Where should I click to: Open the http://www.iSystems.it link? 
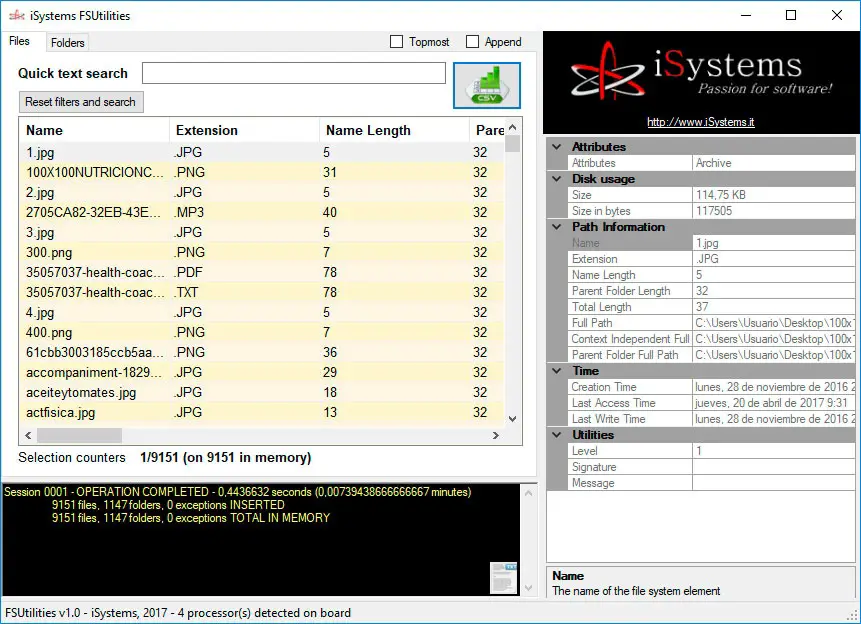[x=700, y=122]
